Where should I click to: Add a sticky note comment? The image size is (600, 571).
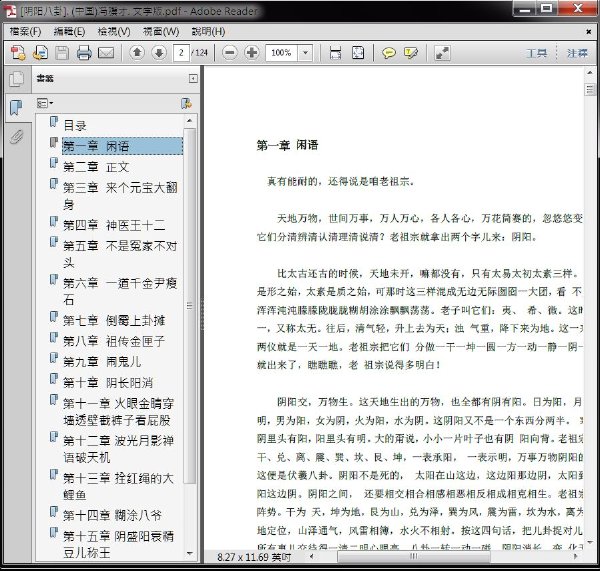pyautogui.click(x=389, y=53)
